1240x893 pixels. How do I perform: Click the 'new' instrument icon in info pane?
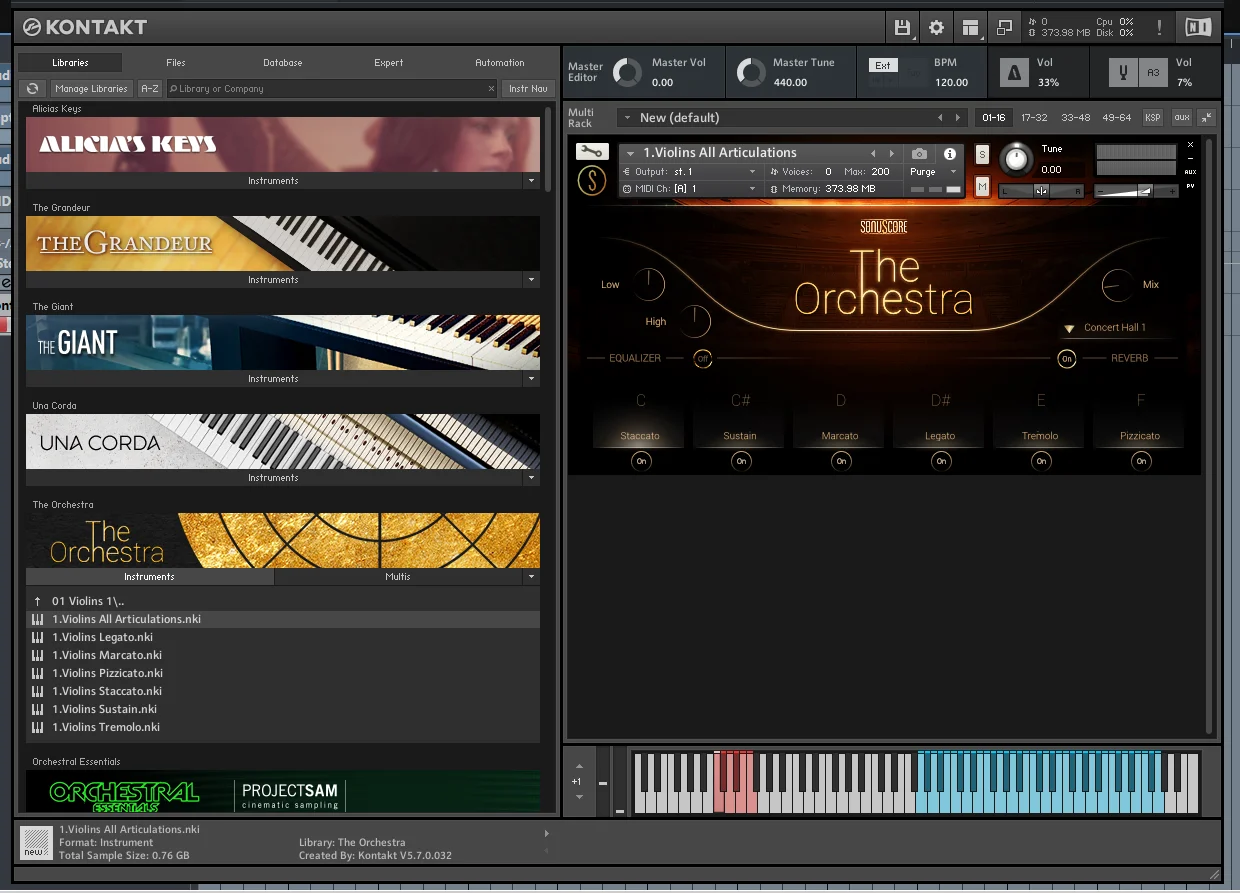[x=35, y=842]
